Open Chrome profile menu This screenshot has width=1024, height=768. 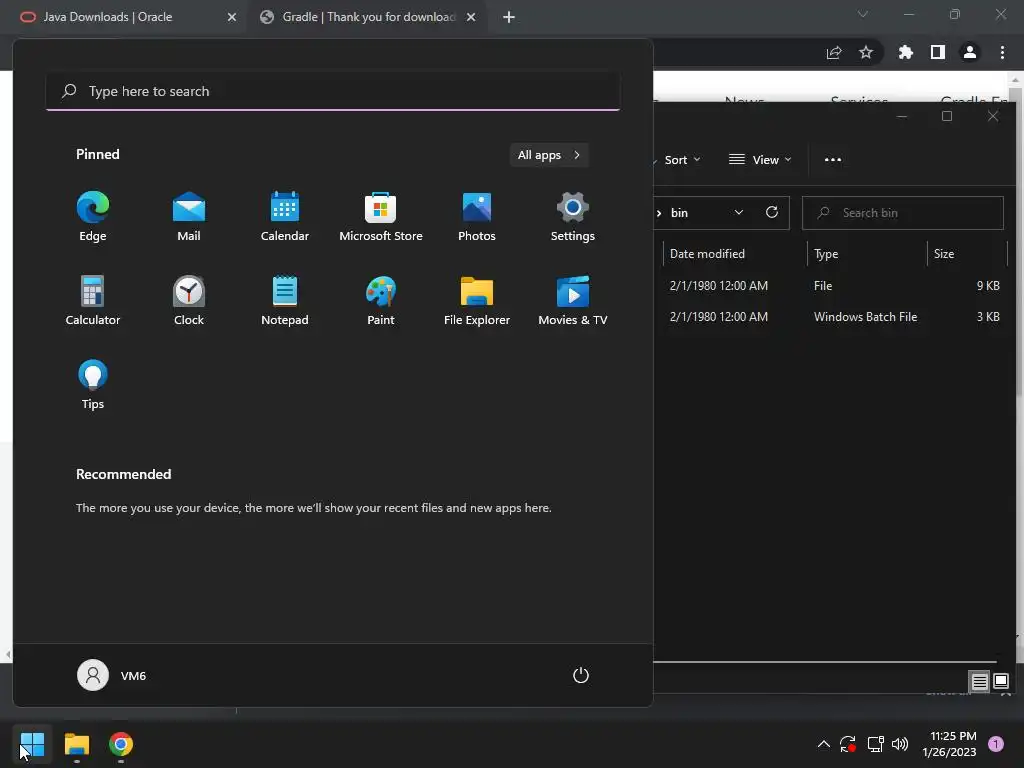970,52
